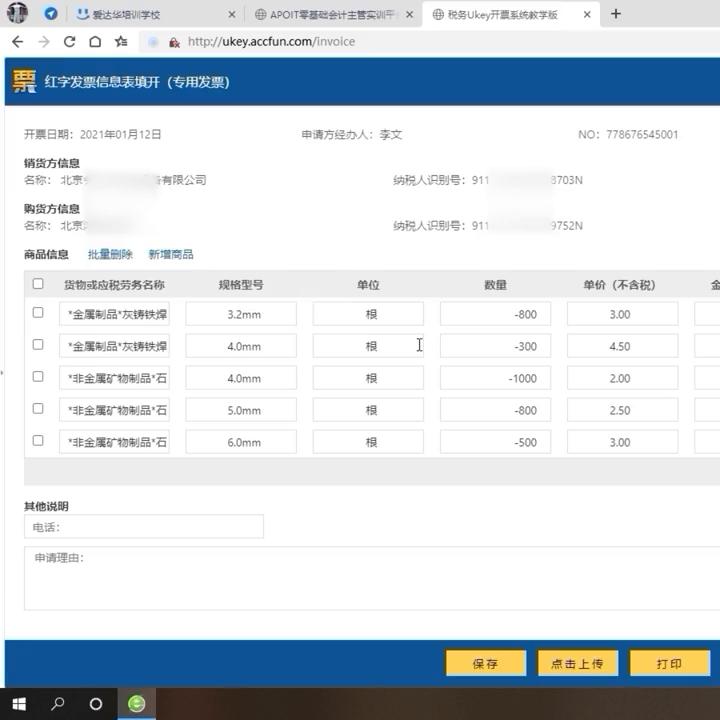Viewport: 720px width, 720px height.
Task: Go to browser home page icon
Action: [x=95, y=42]
